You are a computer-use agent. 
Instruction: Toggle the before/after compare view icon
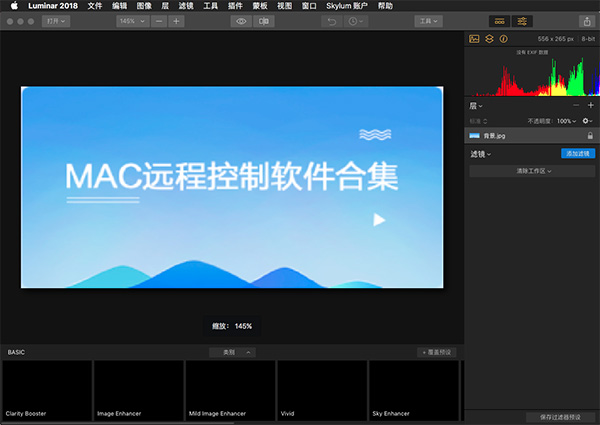[x=264, y=21]
